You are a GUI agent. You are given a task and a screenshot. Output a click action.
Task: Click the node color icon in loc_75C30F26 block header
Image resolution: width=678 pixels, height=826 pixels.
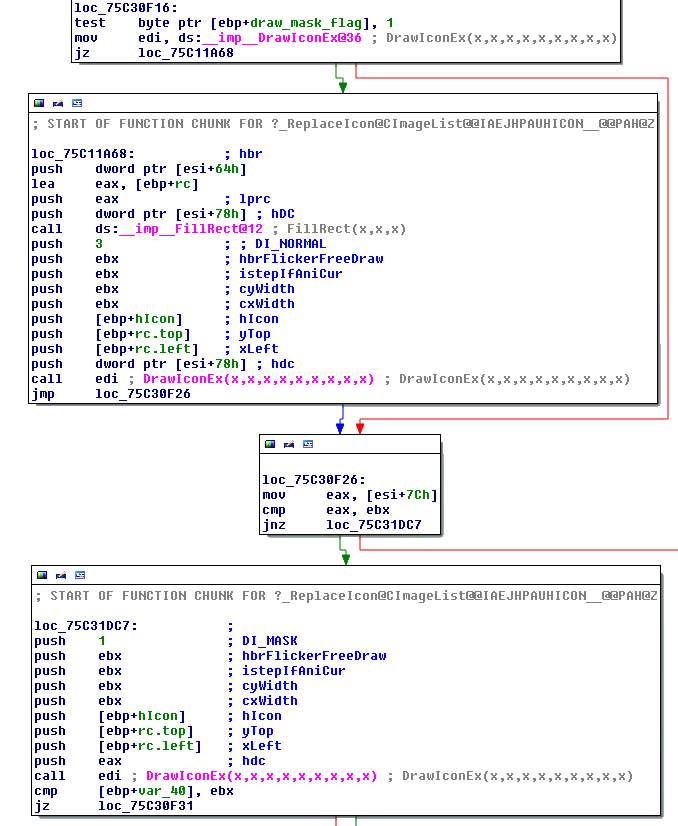tap(270, 444)
